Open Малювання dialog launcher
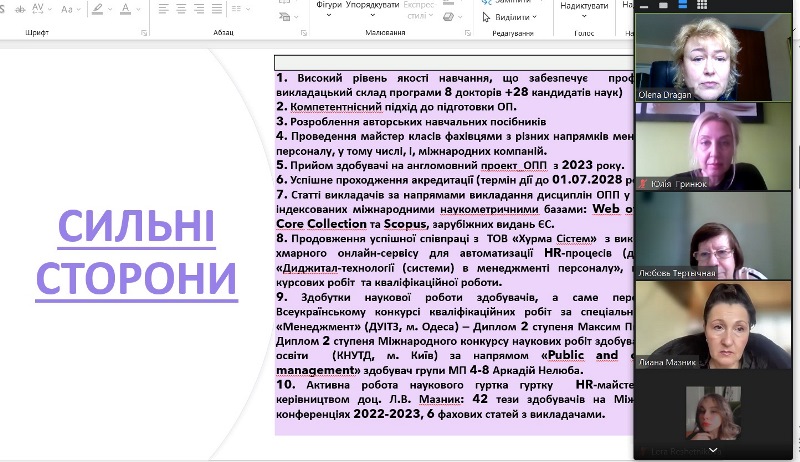The height and width of the screenshot is (462, 800). click(468, 33)
